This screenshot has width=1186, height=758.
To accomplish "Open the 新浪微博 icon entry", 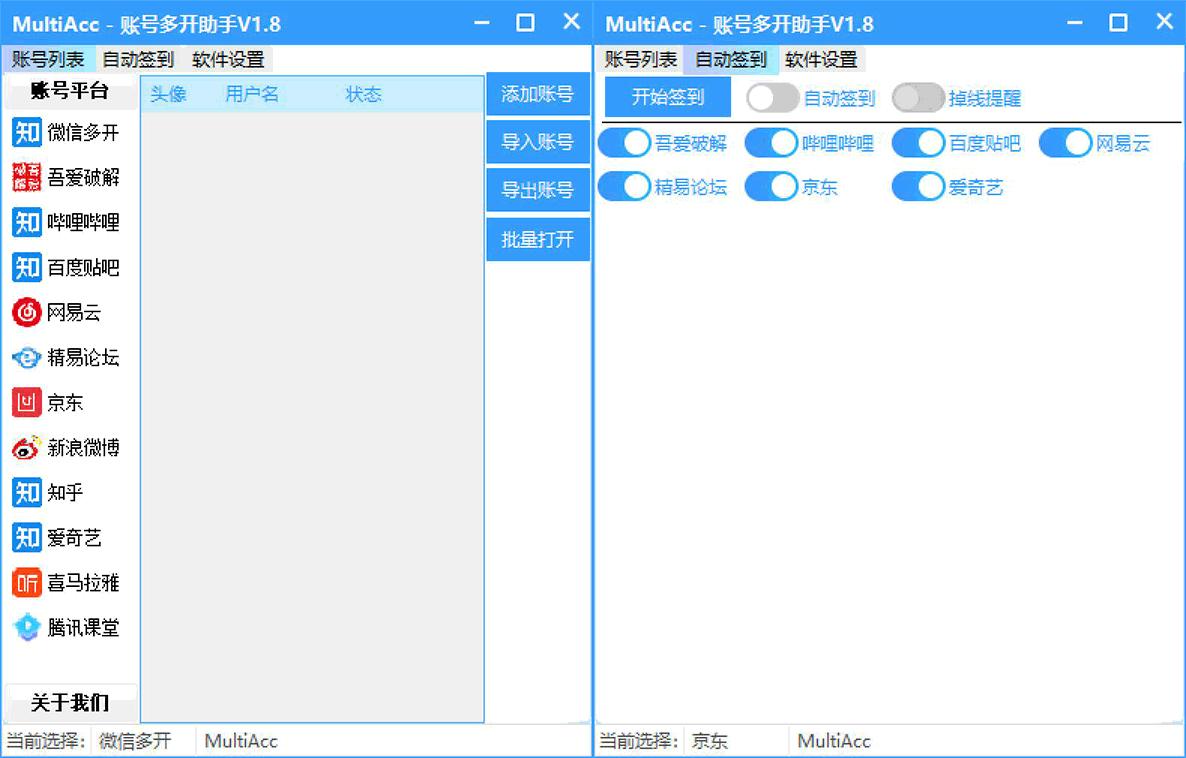I will pos(26,448).
